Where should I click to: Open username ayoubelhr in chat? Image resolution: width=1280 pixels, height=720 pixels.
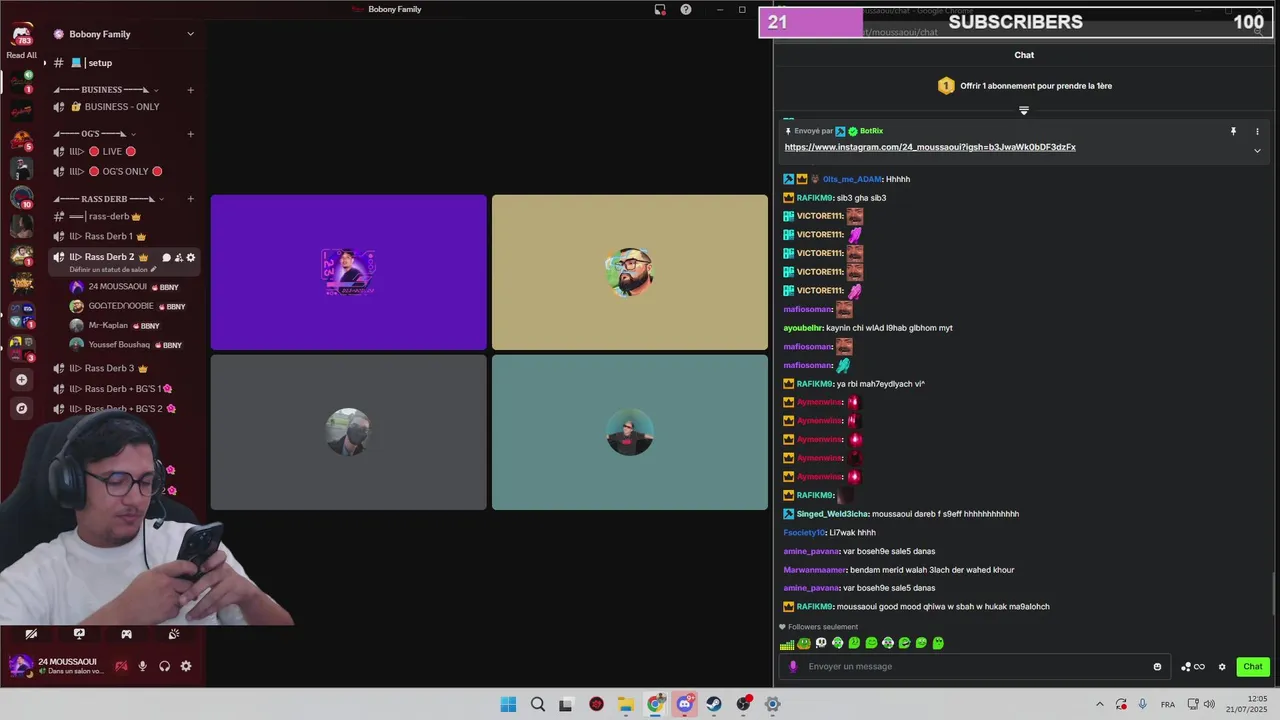click(803, 328)
